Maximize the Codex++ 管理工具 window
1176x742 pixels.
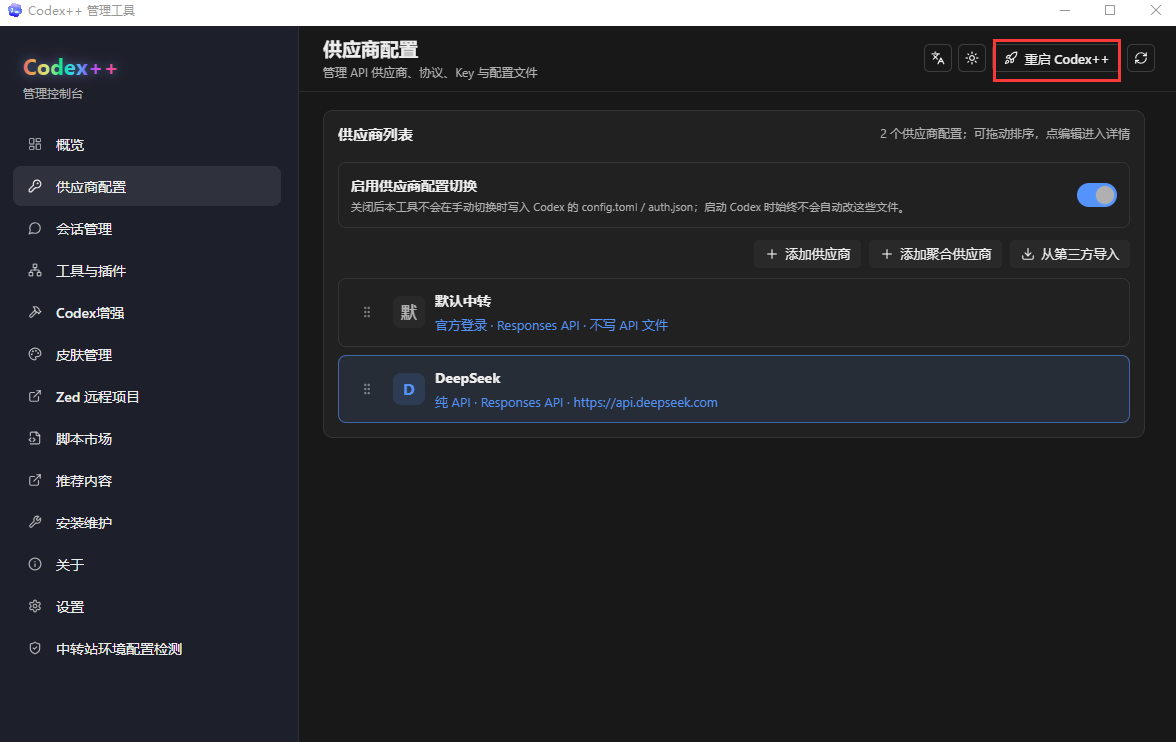pos(1110,11)
